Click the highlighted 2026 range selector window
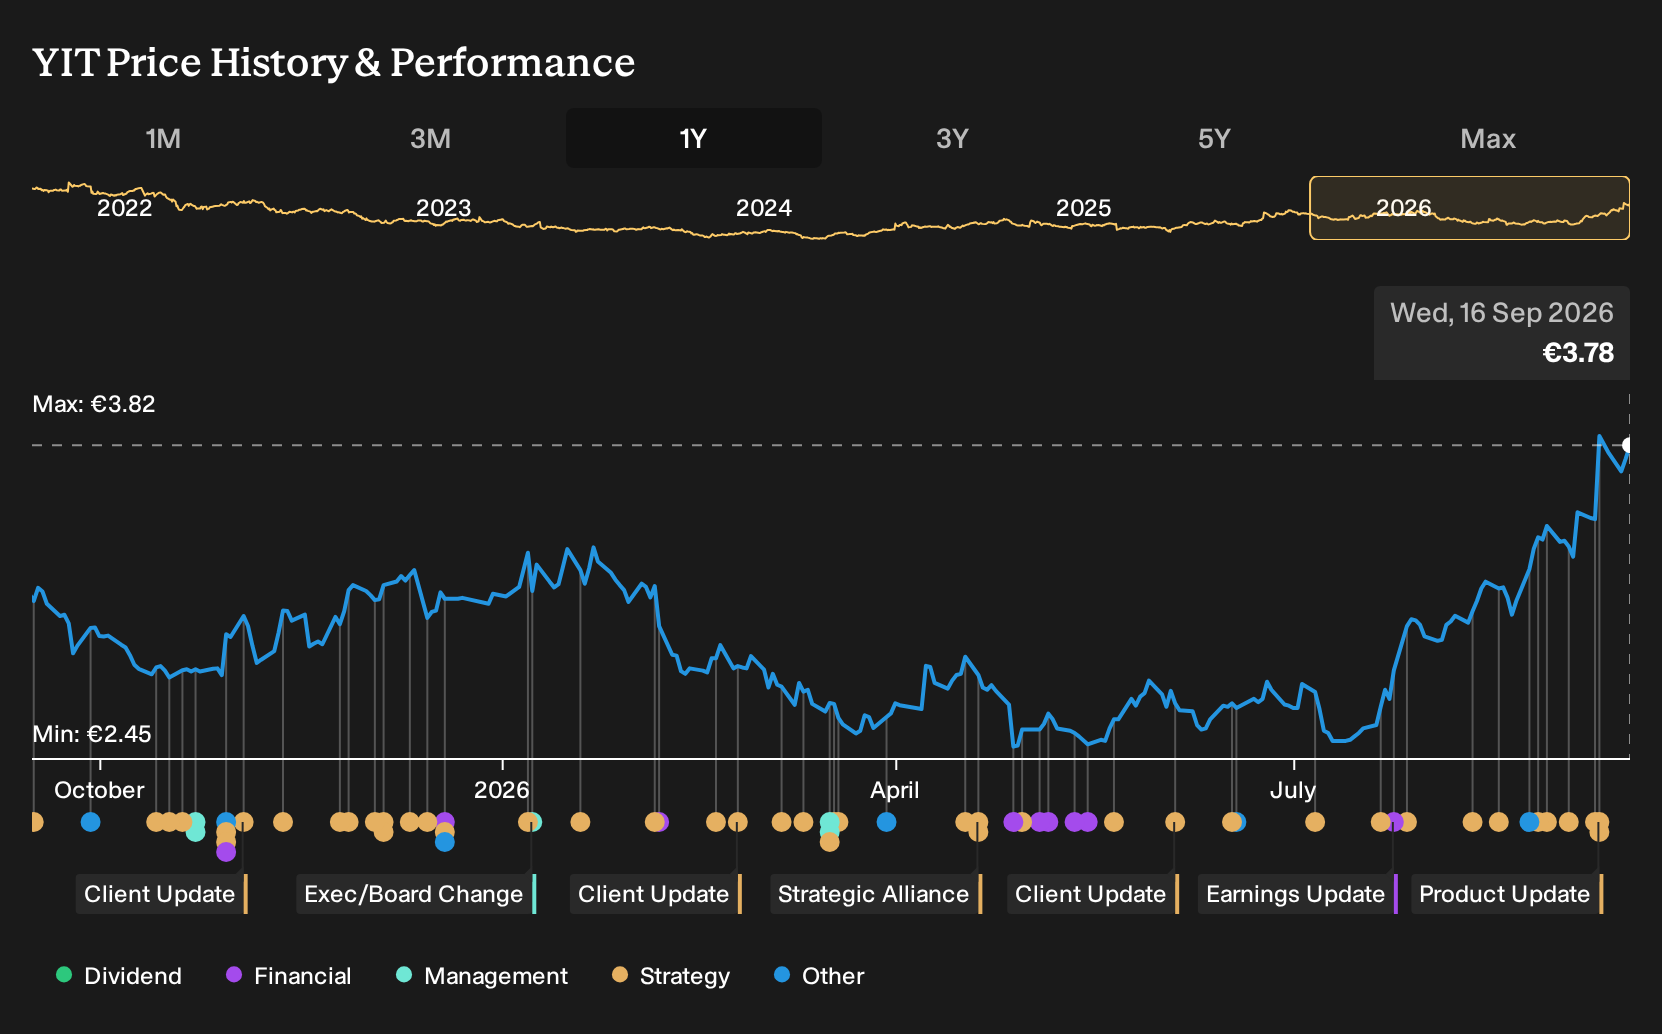1662x1034 pixels. pyautogui.click(x=1469, y=208)
